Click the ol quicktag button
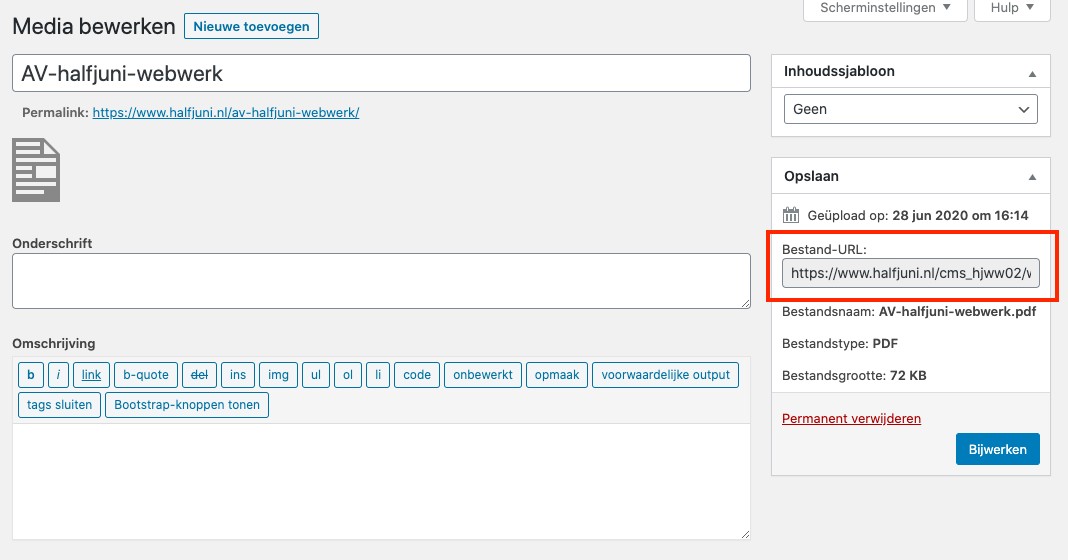 [348, 375]
